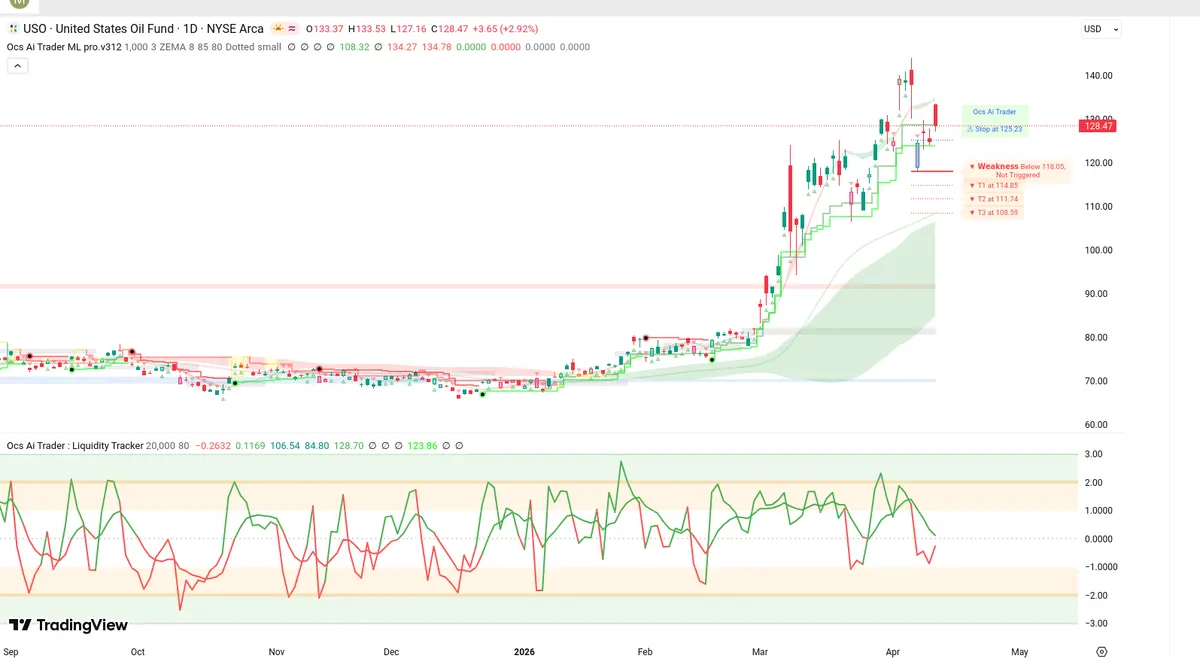Click the close value C128.47
The width and height of the screenshot is (1200, 658).
point(450,29)
